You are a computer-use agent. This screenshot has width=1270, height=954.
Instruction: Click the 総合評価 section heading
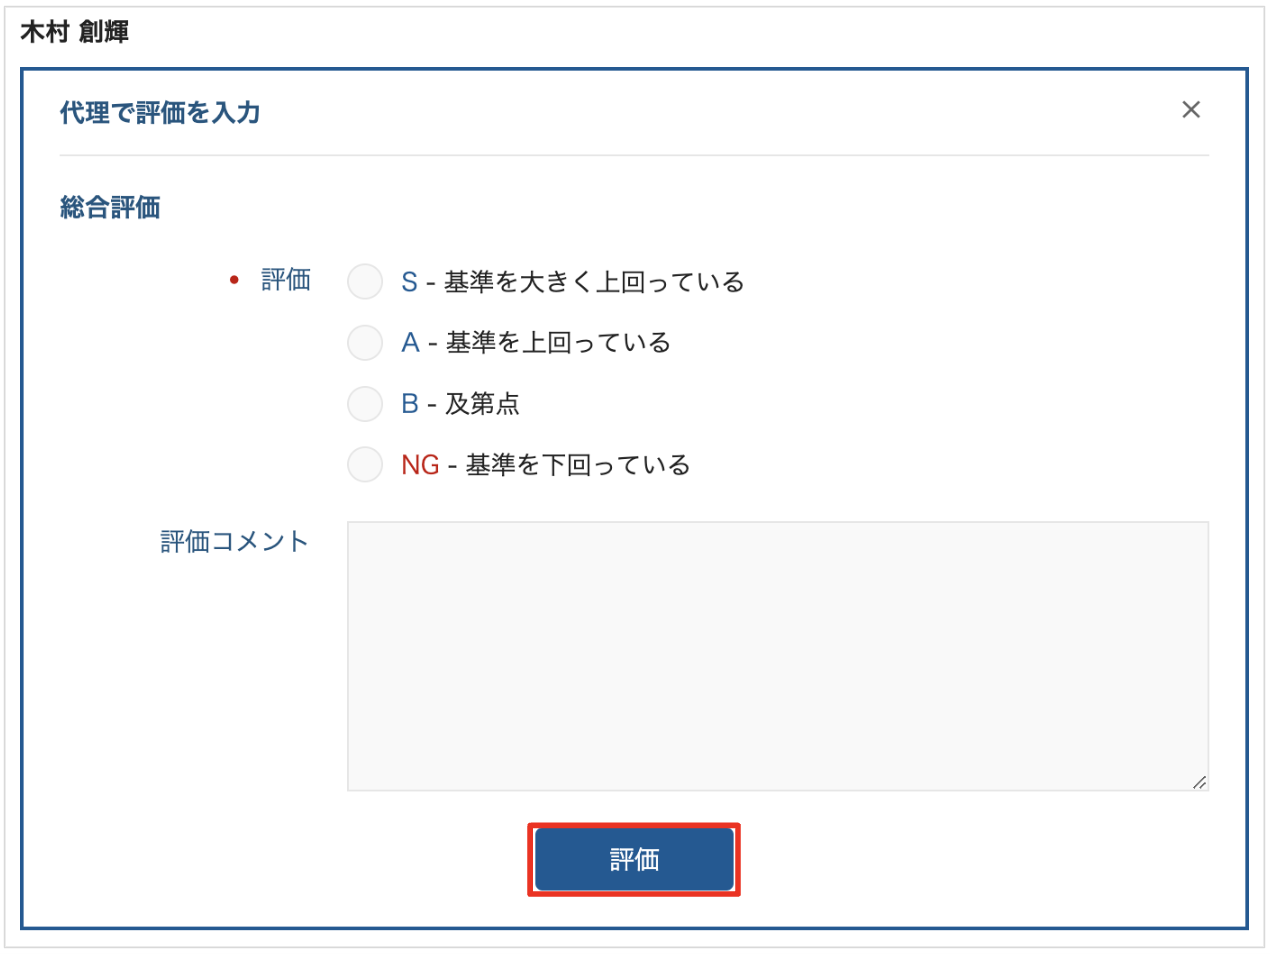(110, 207)
